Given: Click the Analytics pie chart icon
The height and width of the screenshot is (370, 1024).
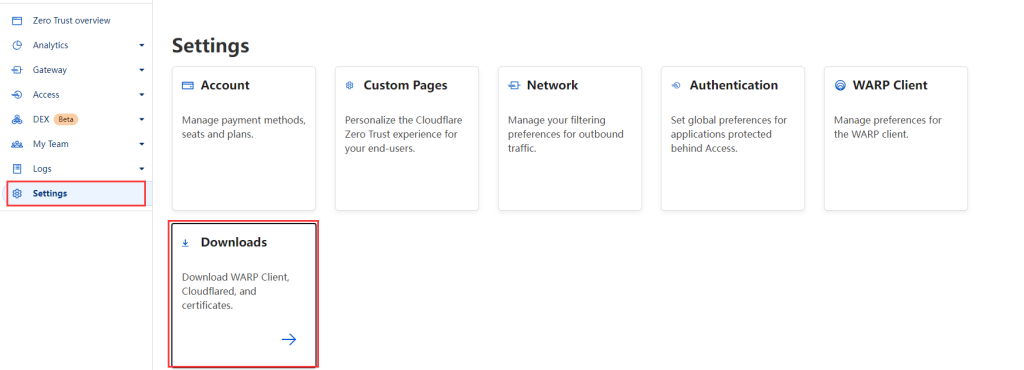Looking at the screenshot, I should point(17,46).
